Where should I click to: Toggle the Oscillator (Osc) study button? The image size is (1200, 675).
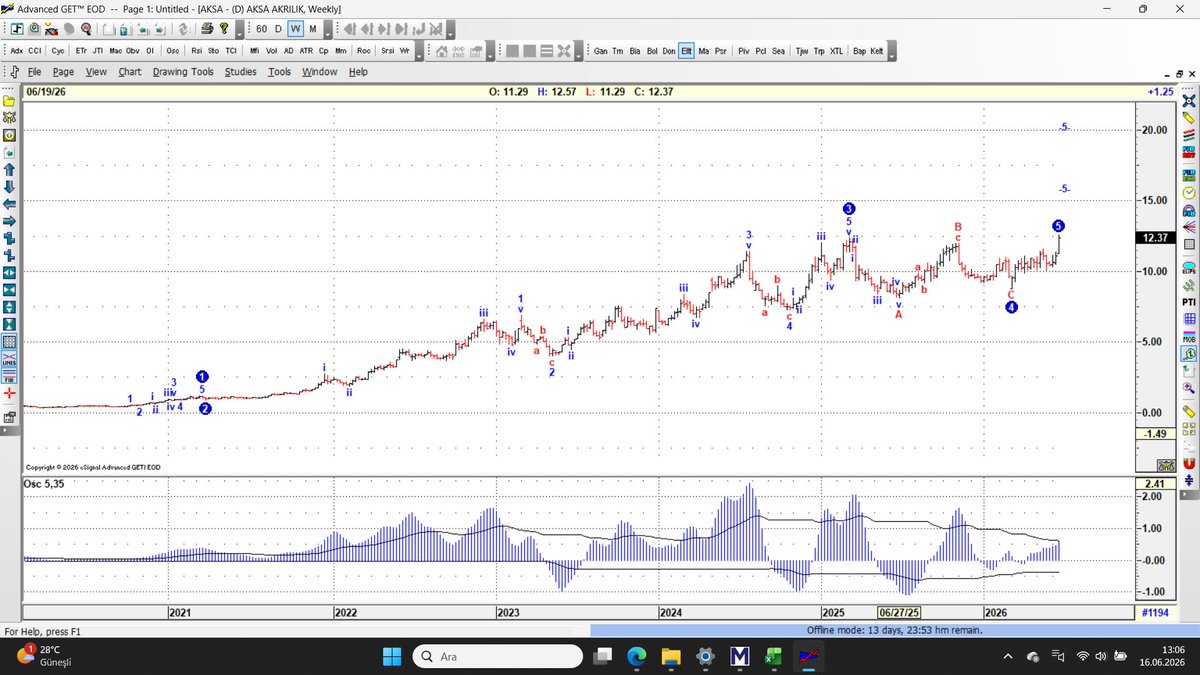pos(173,50)
